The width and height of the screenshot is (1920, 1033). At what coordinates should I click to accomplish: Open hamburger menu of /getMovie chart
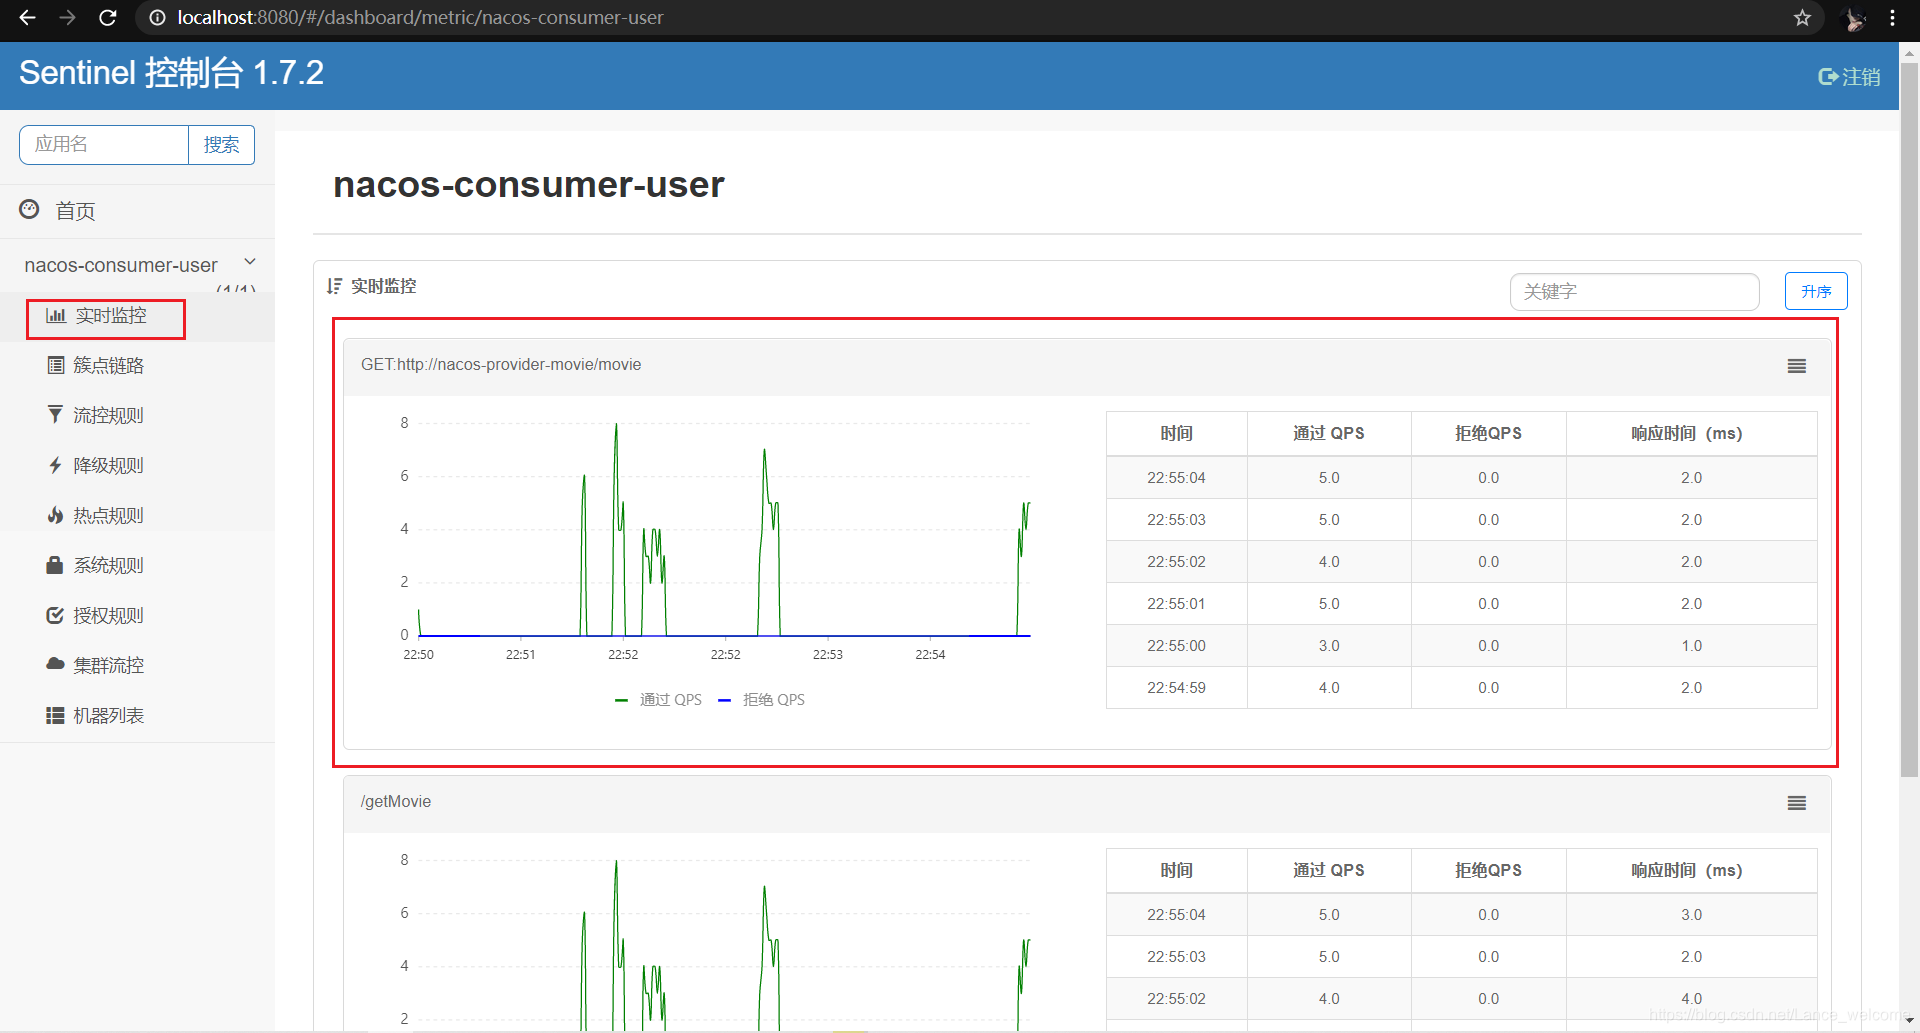[1797, 803]
